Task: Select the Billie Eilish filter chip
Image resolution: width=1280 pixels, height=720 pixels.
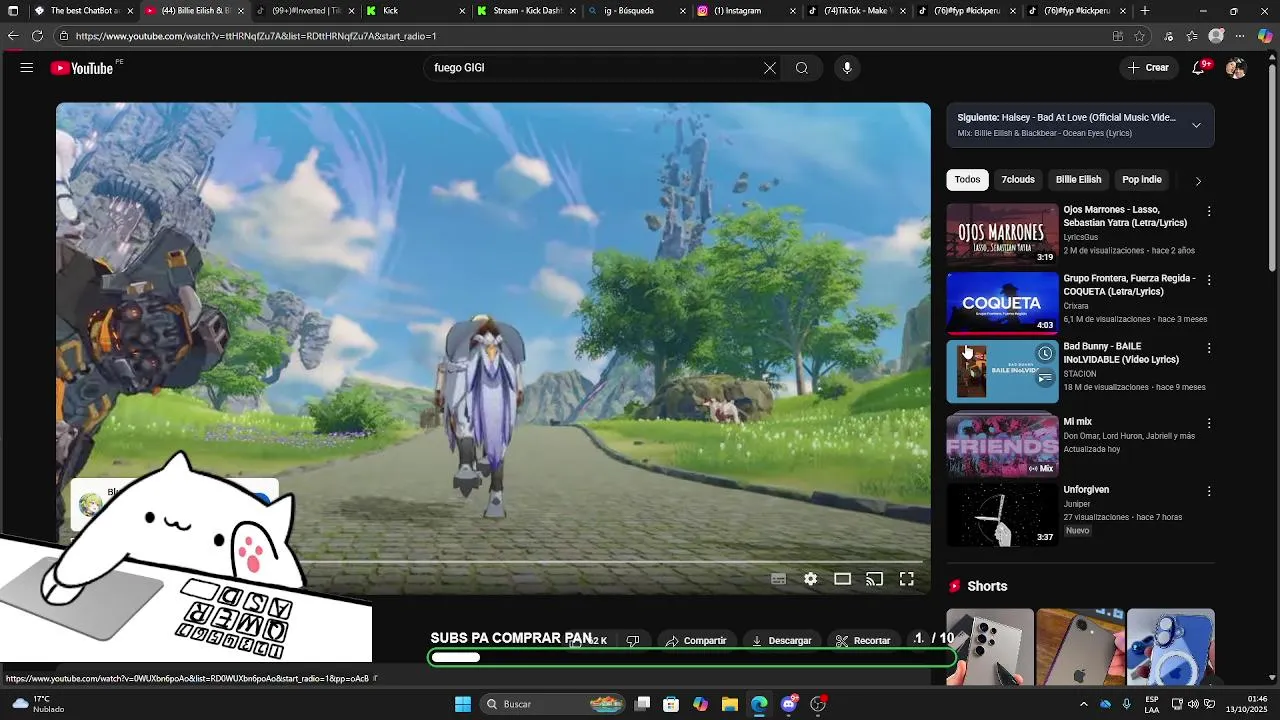Action: pyautogui.click(x=1078, y=180)
